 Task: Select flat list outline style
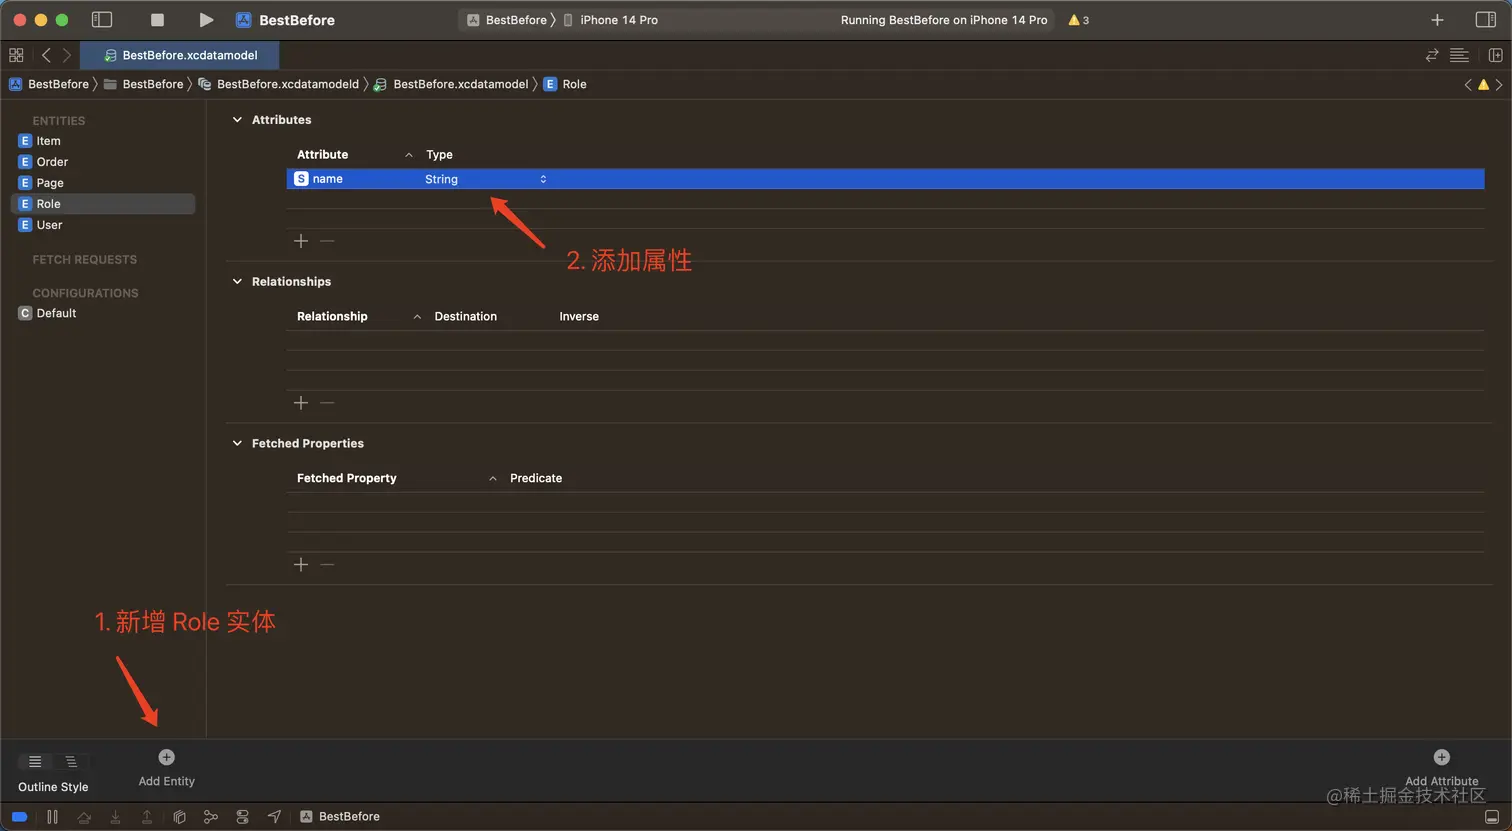pyautogui.click(x=35, y=762)
